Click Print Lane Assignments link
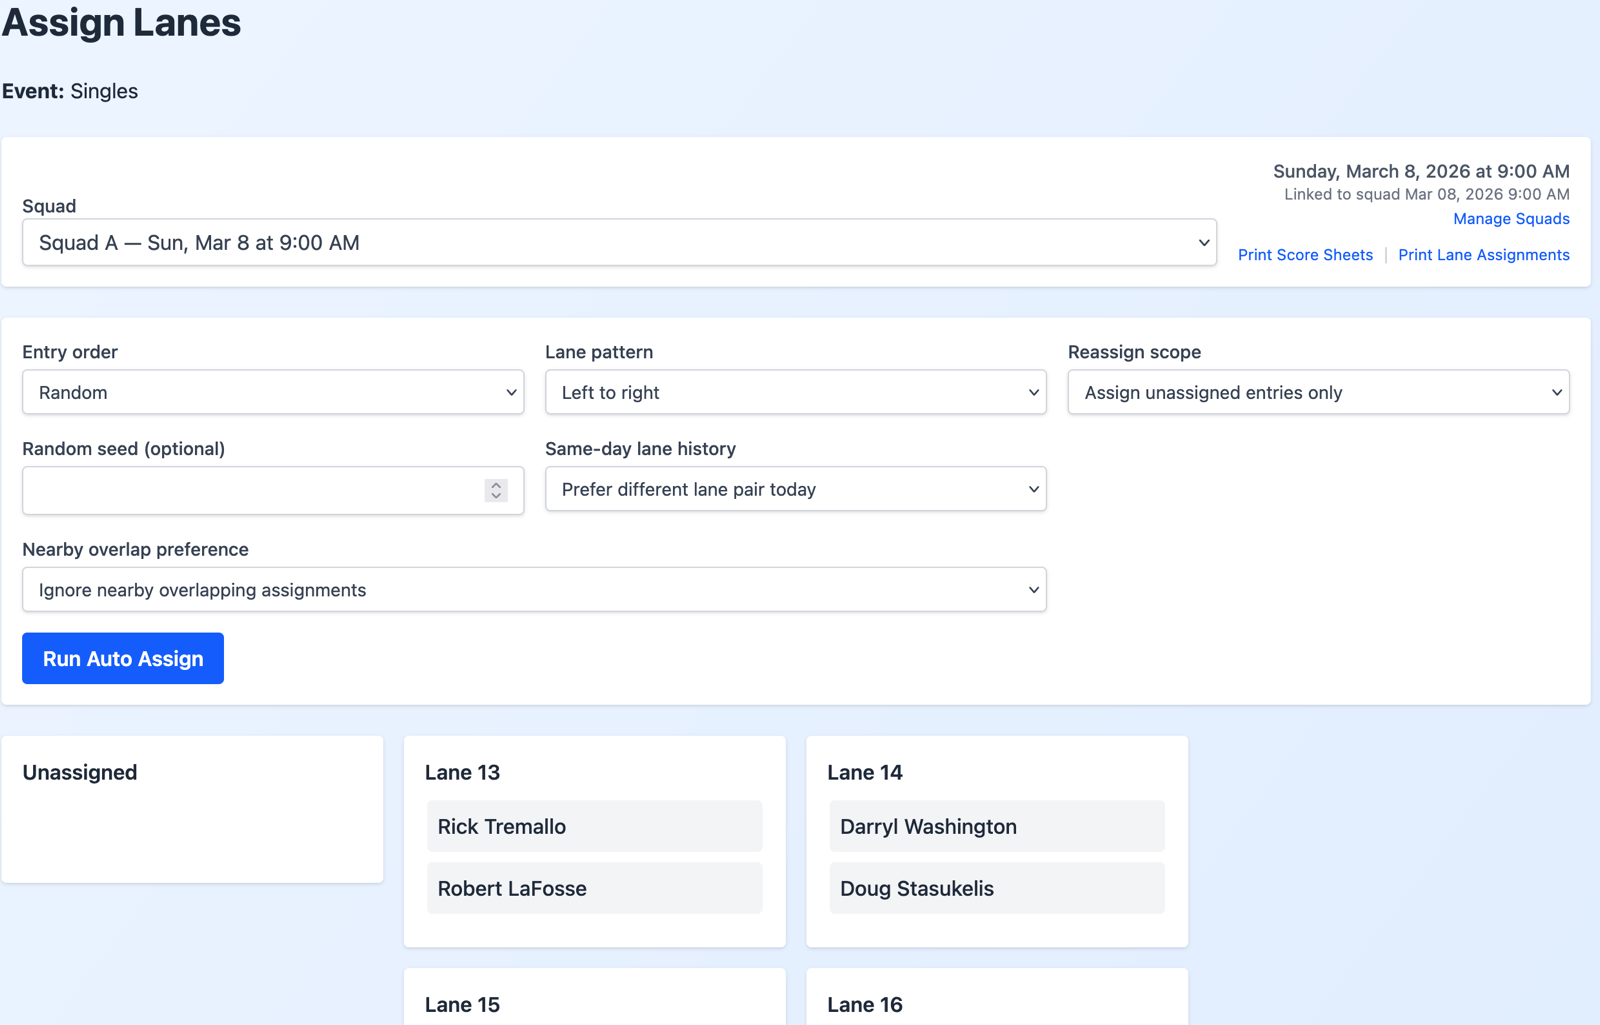This screenshot has height=1025, width=1600. pos(1484,255)
